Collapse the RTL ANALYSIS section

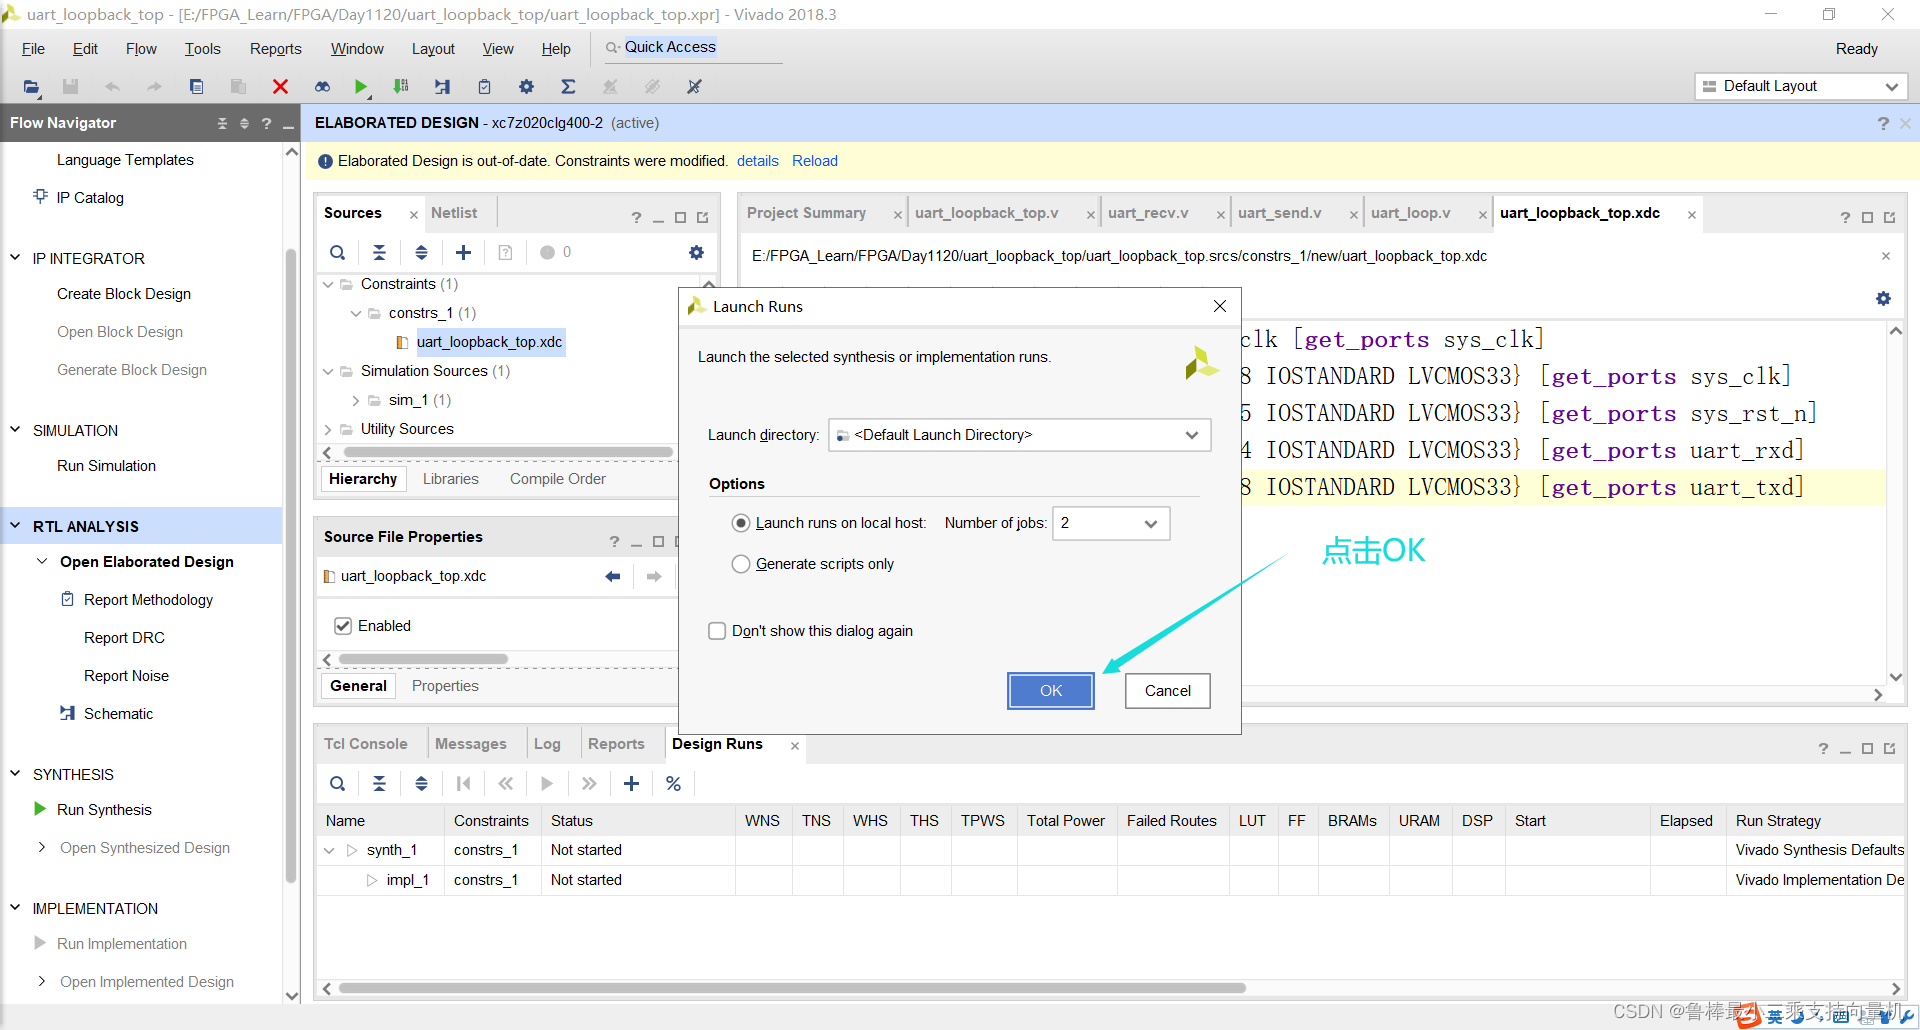coord(15,526)
